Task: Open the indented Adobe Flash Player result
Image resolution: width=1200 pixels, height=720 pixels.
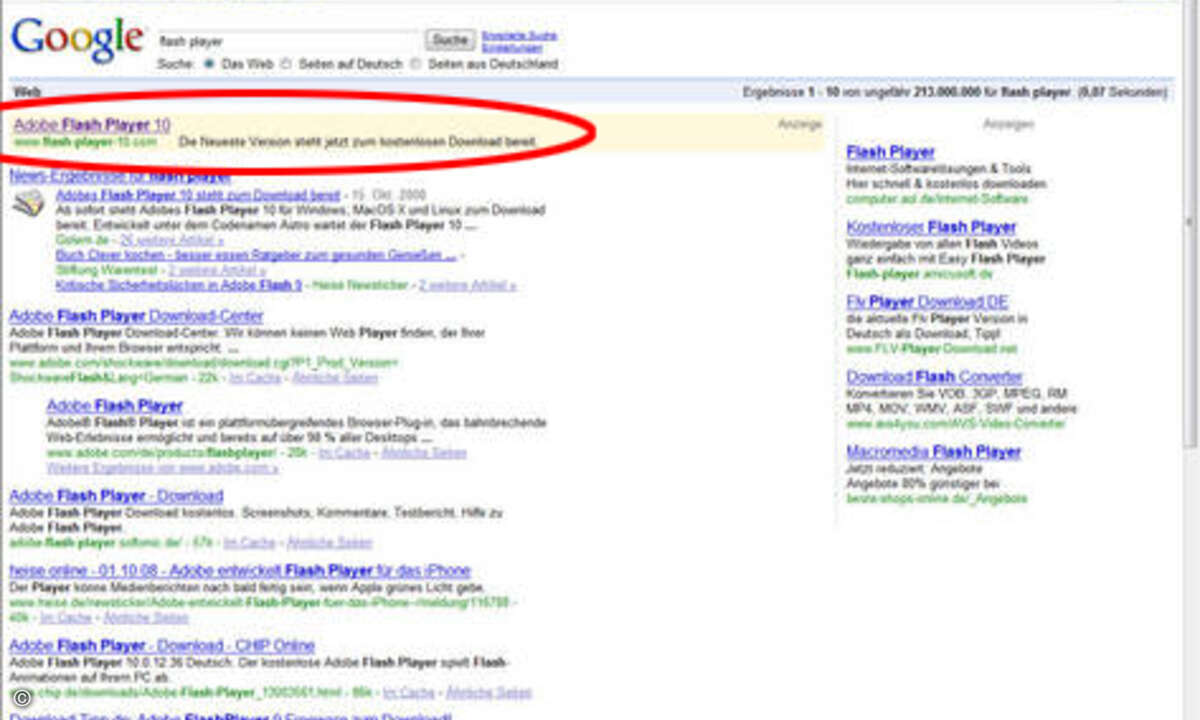Action: pos(114,406)
